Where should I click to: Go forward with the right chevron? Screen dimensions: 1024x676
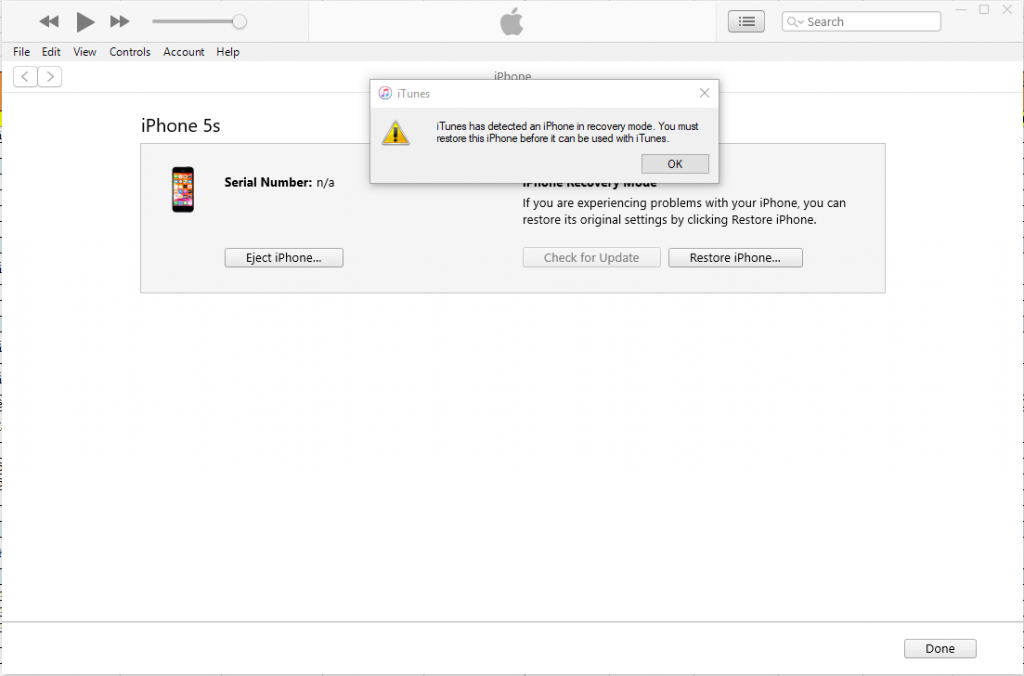[50, 76]
